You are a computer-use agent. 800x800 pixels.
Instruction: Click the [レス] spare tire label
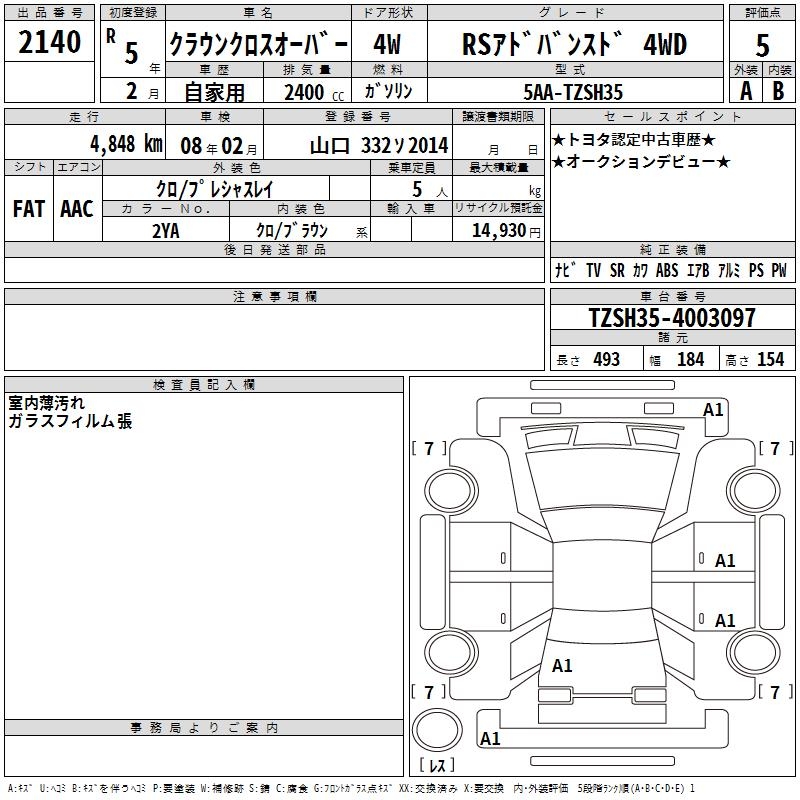coord(437,765)
